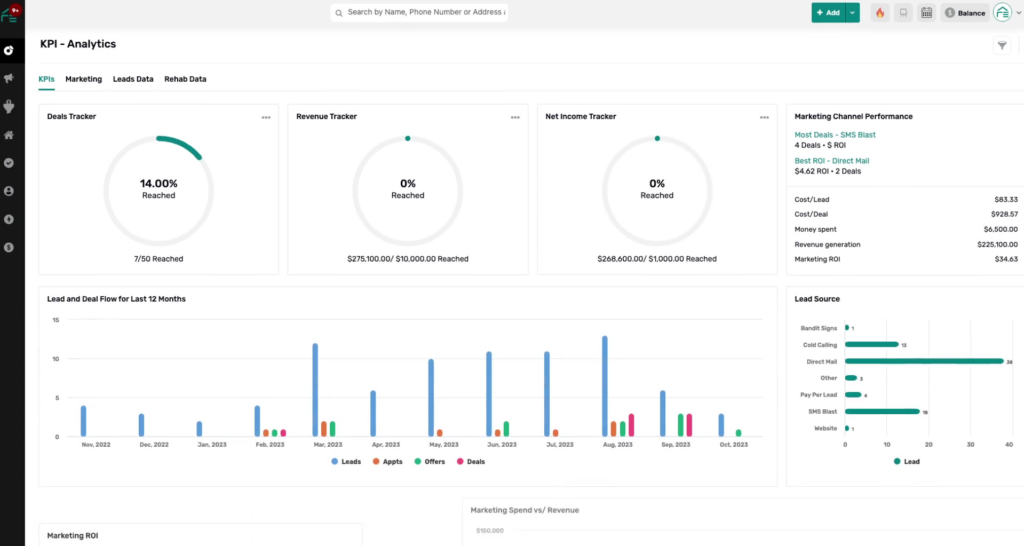Click the account avatar logo

pos(1002,12)
